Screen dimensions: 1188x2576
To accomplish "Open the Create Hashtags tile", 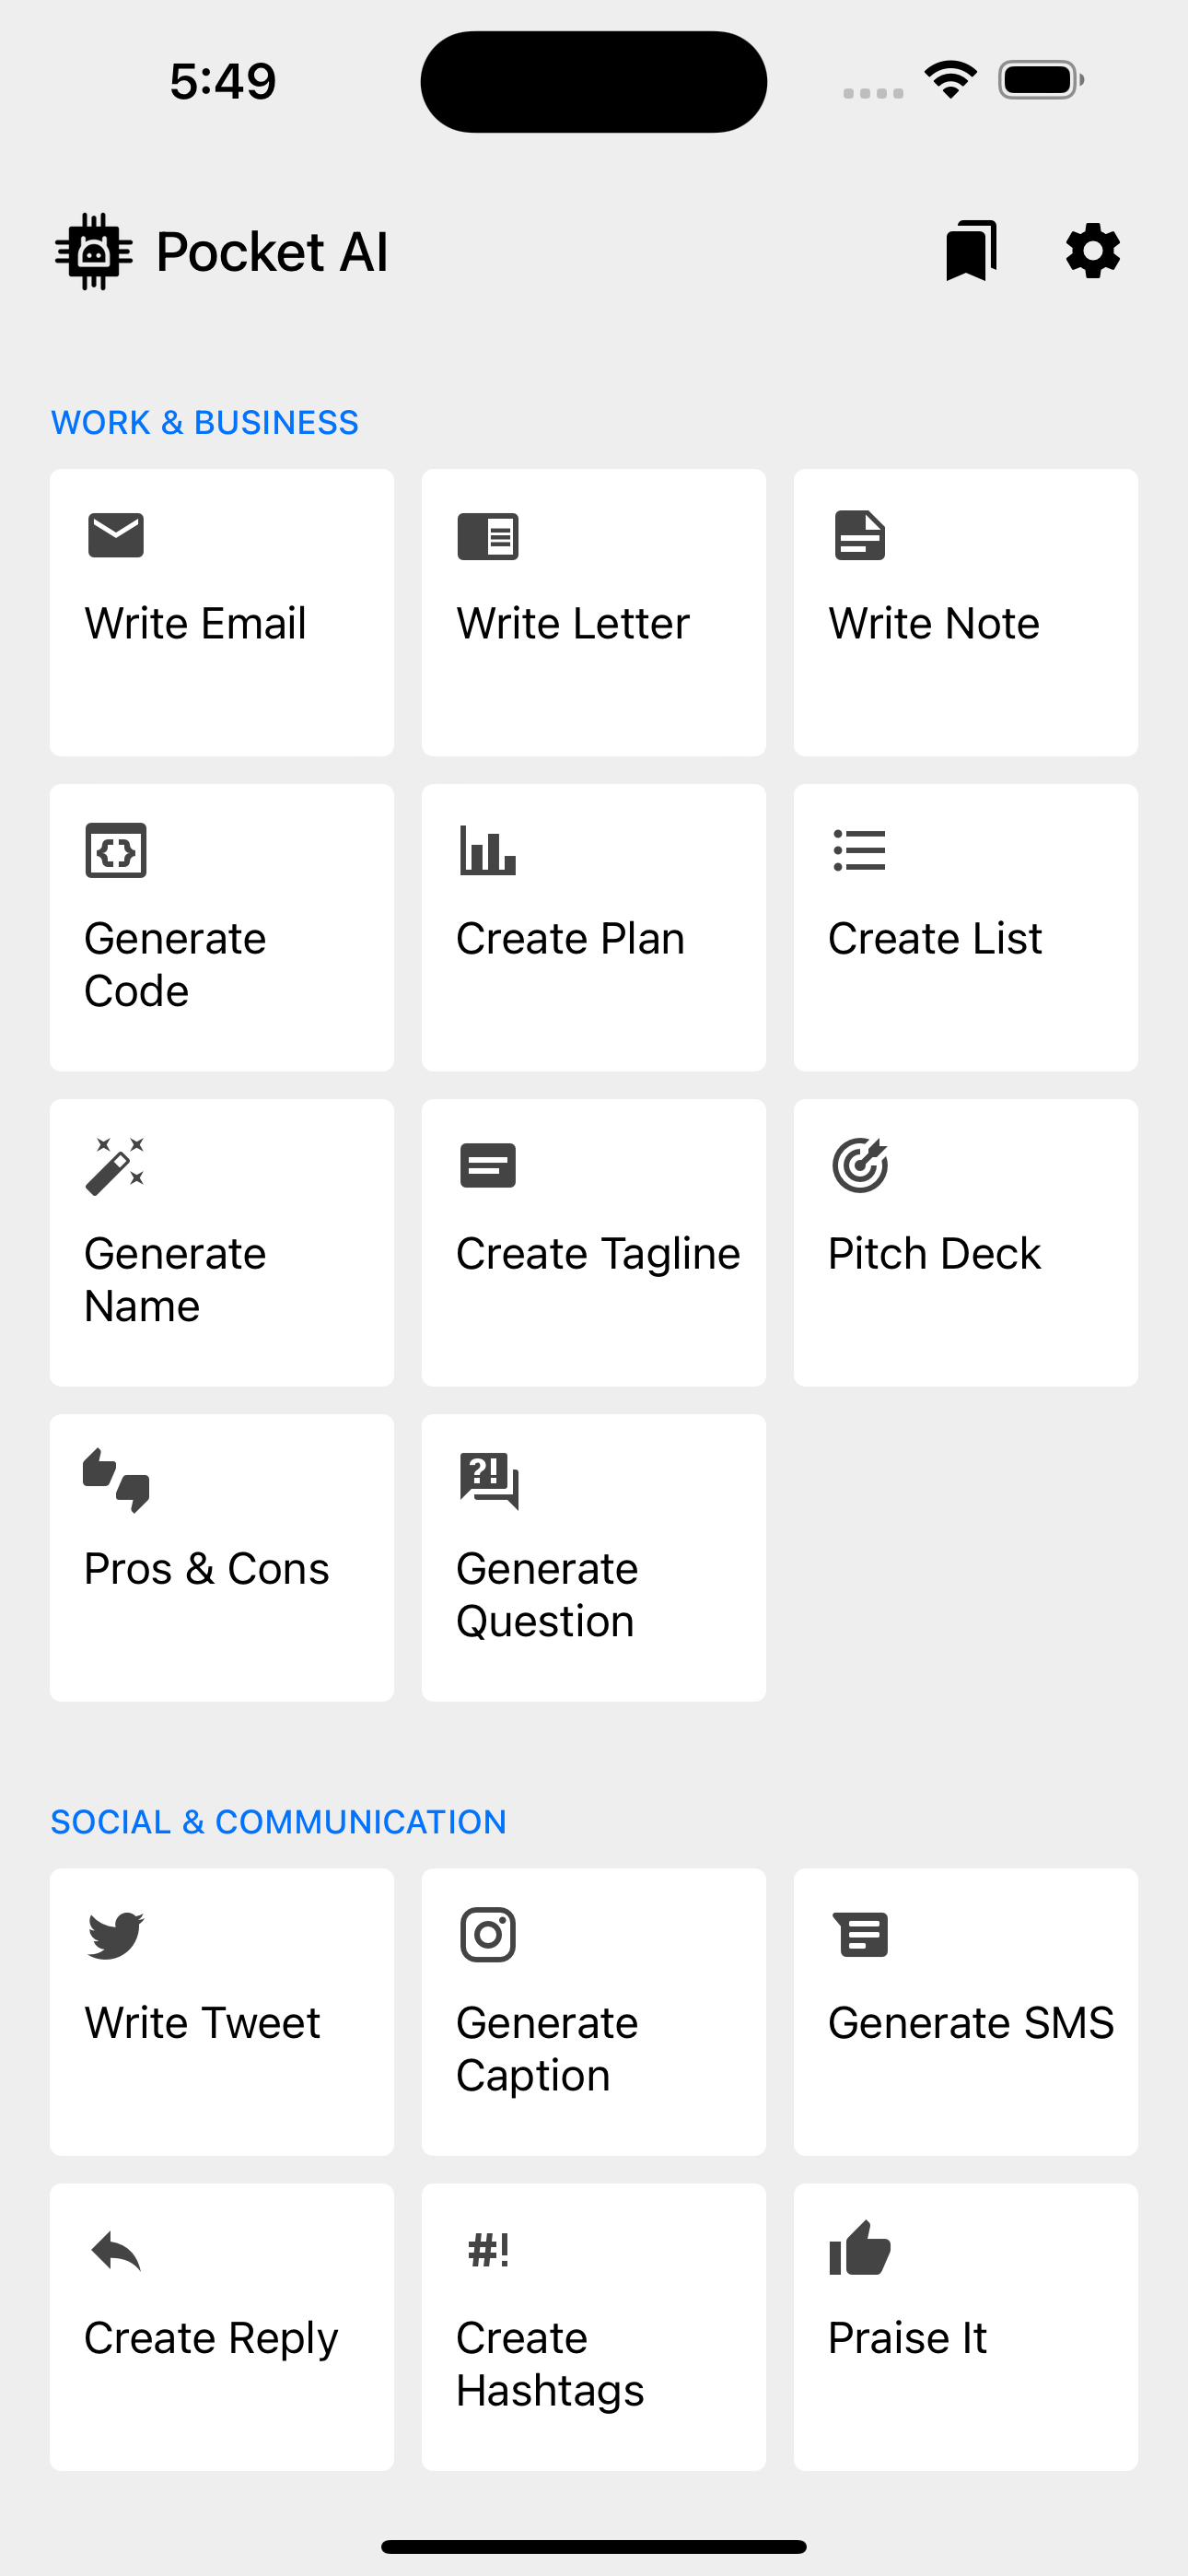I will [594, 2327].
